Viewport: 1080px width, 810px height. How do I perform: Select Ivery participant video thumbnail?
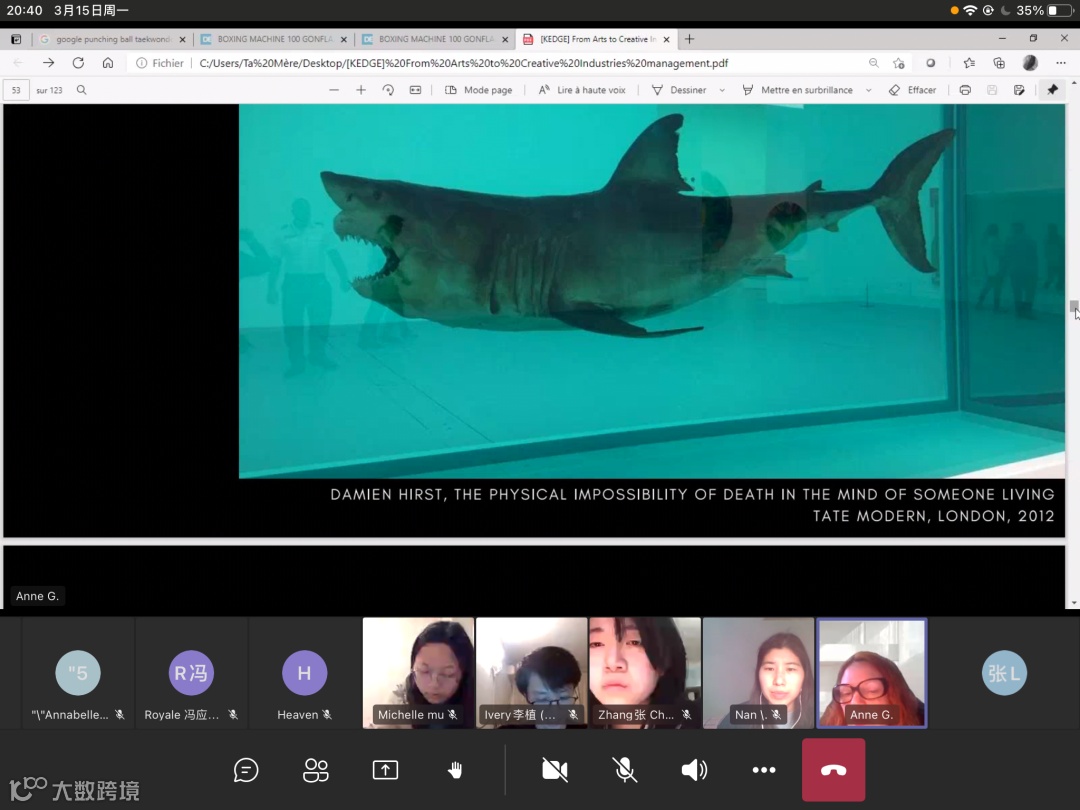point(531,672)
